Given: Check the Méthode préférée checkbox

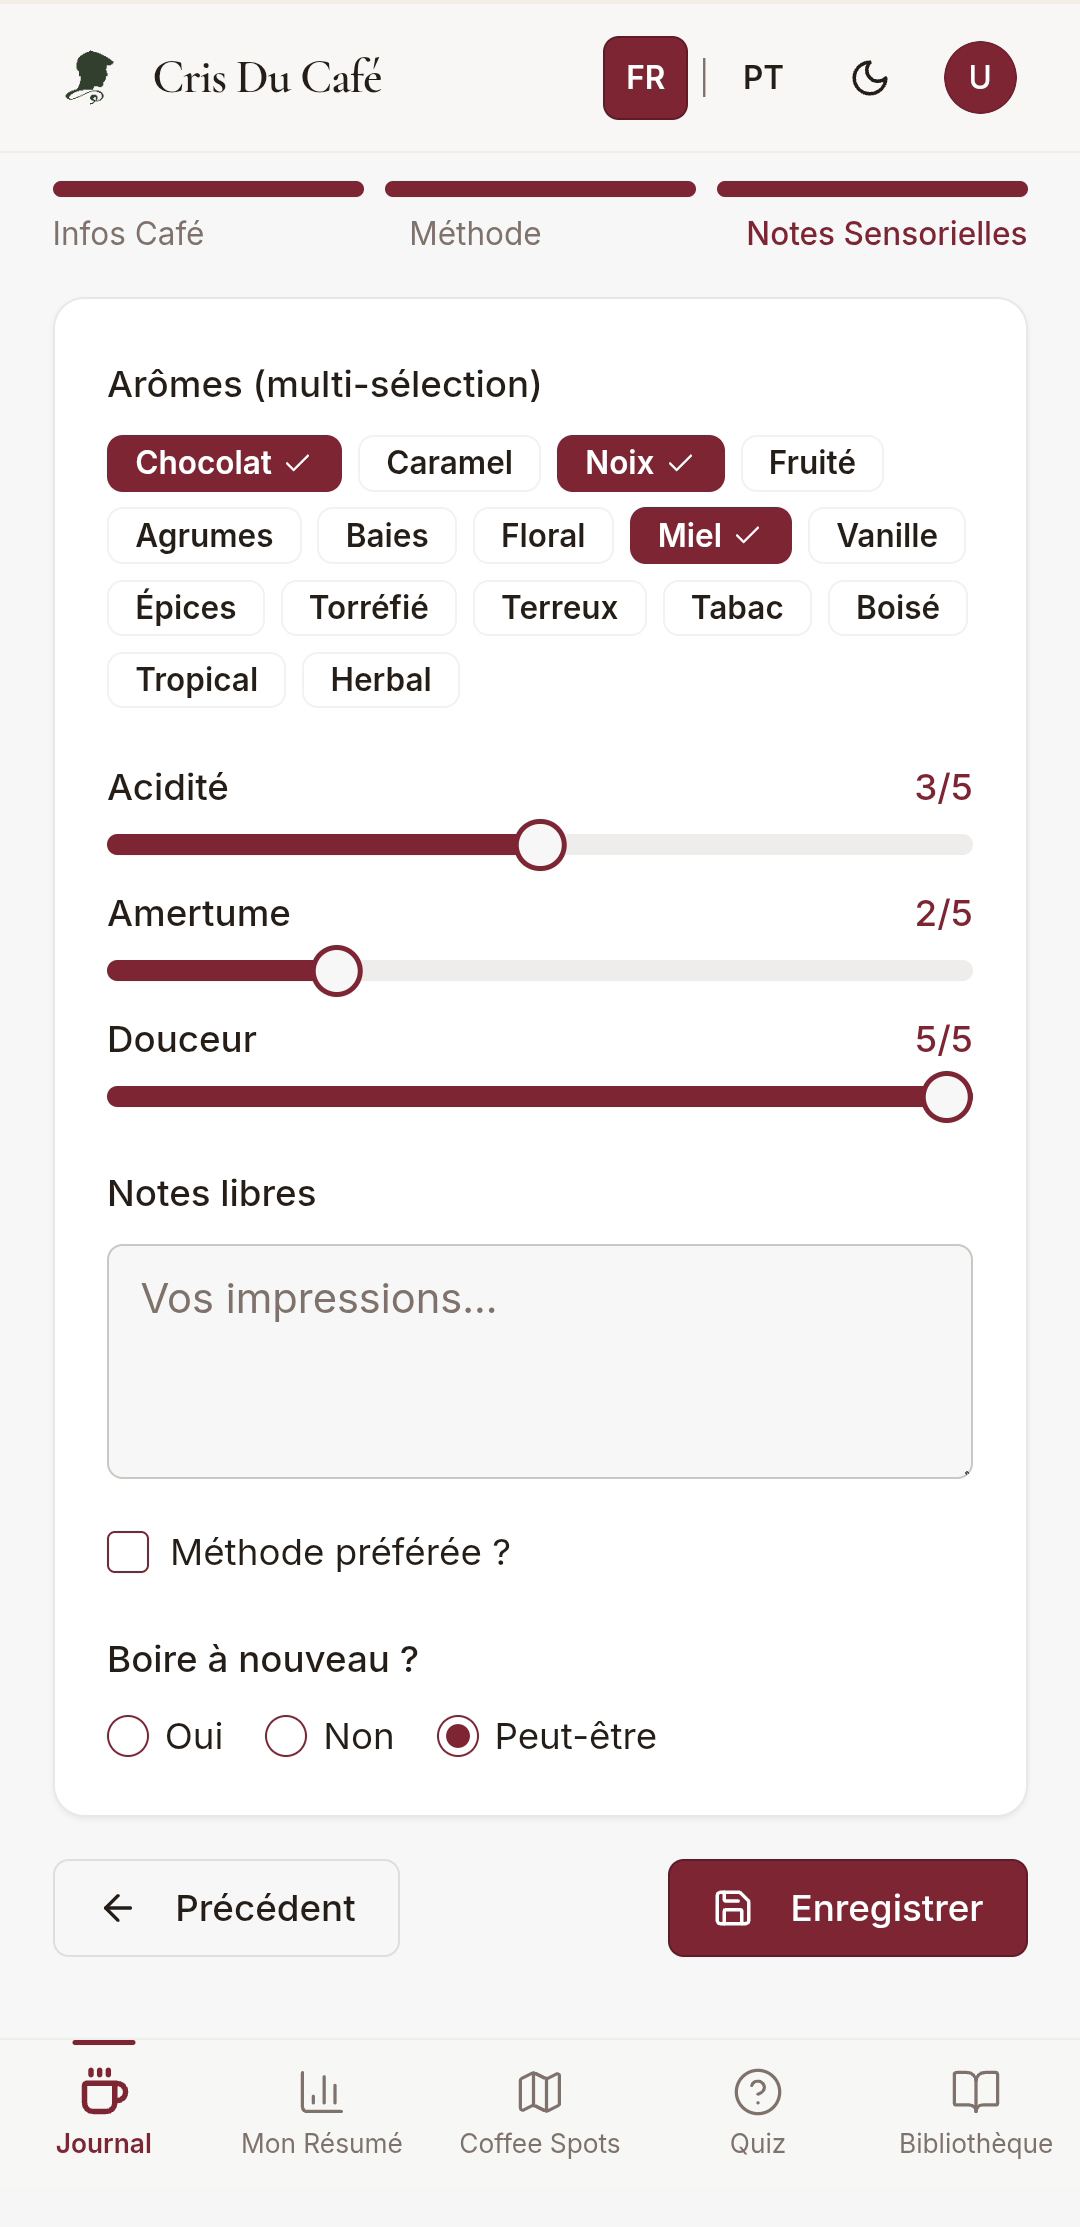Looking at the screenshot, I should tap(128, 1552).
